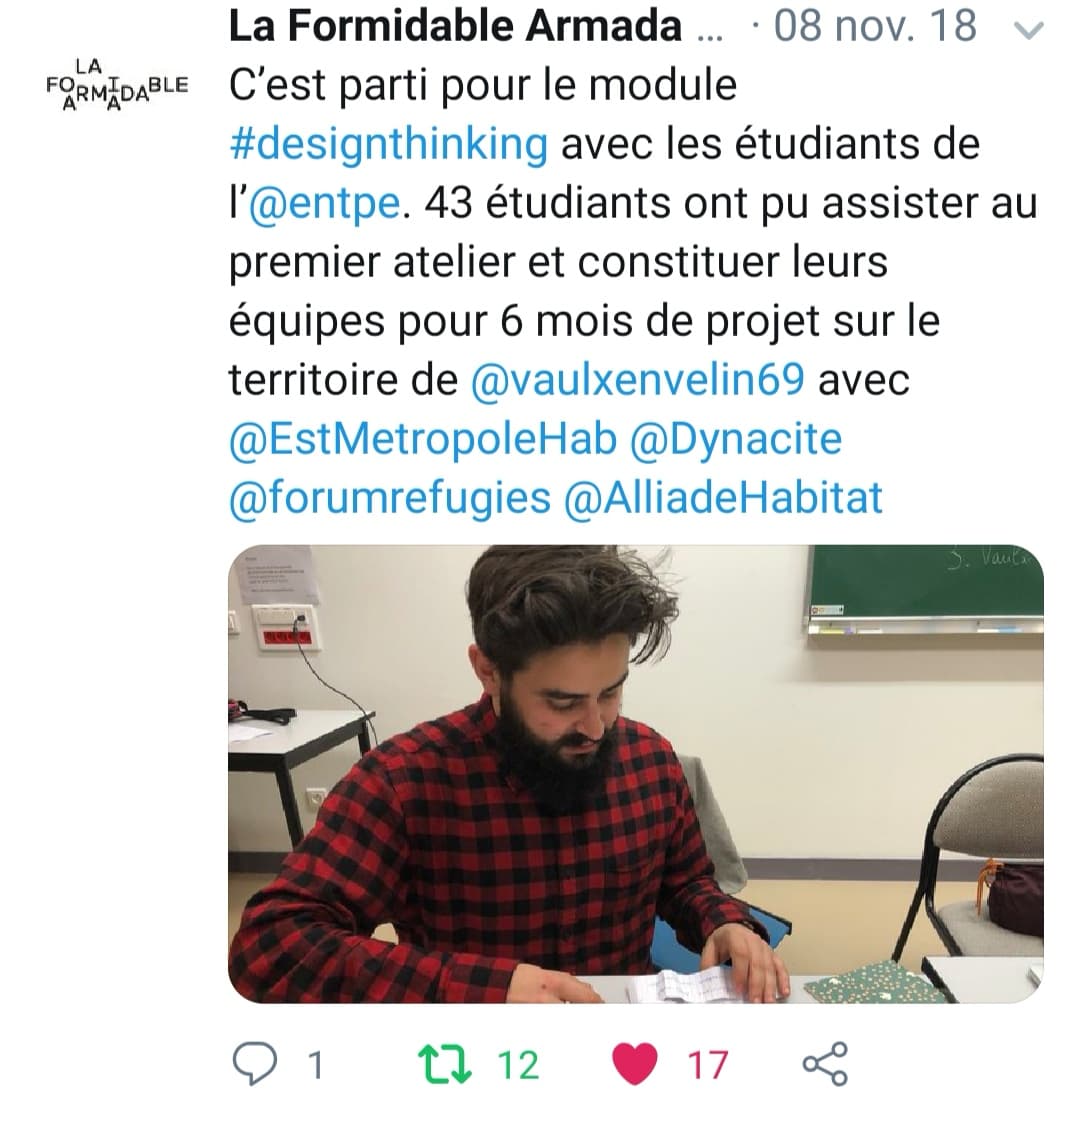Open the @entpe mention
1080x1122 pixels.
[x=324, y=203]
